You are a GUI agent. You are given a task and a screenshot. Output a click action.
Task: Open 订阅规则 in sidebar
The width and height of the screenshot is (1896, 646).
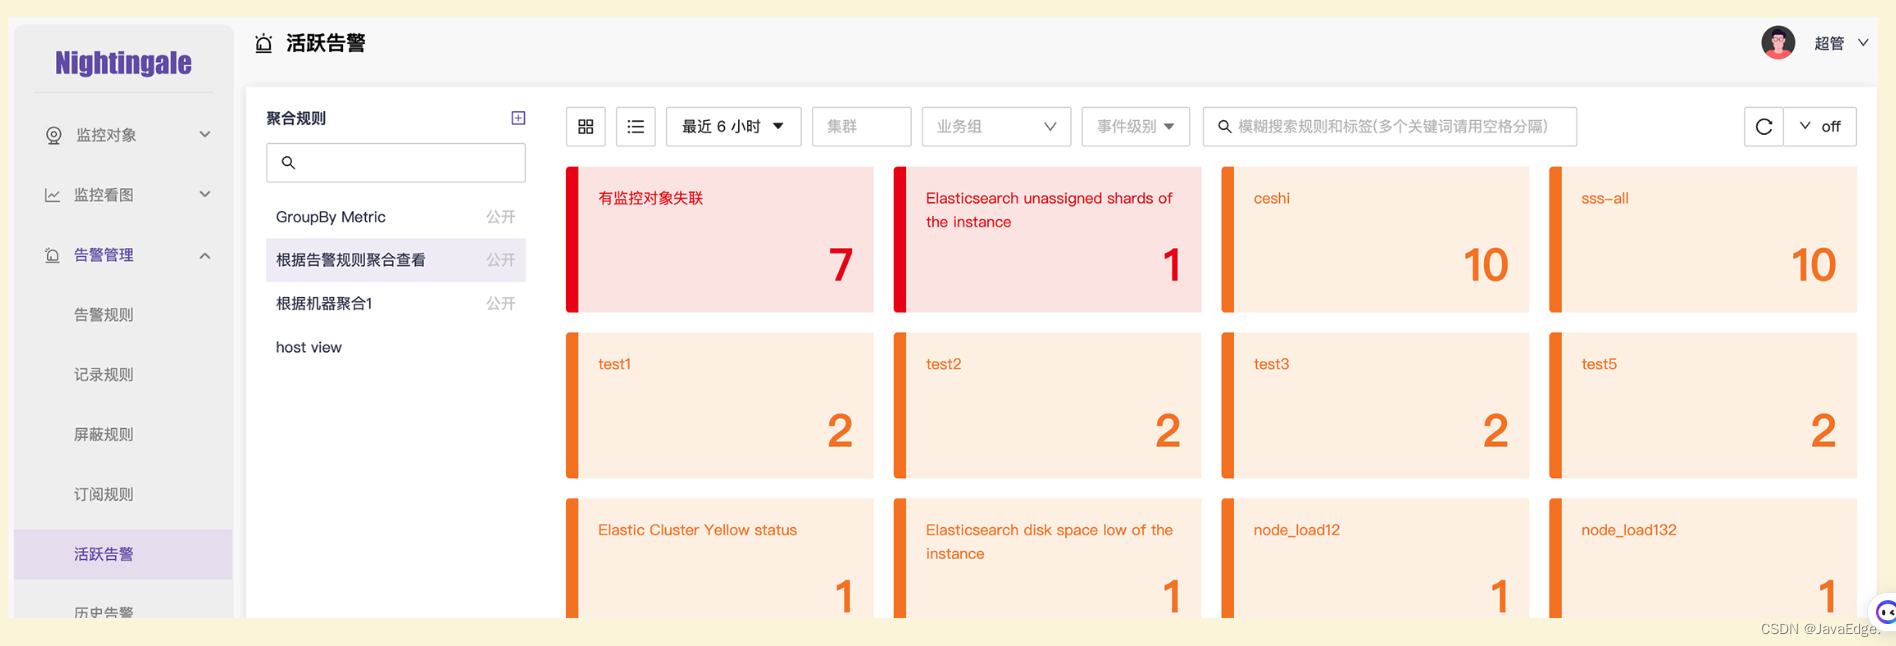pyautogui.click(x=103, y=495)
